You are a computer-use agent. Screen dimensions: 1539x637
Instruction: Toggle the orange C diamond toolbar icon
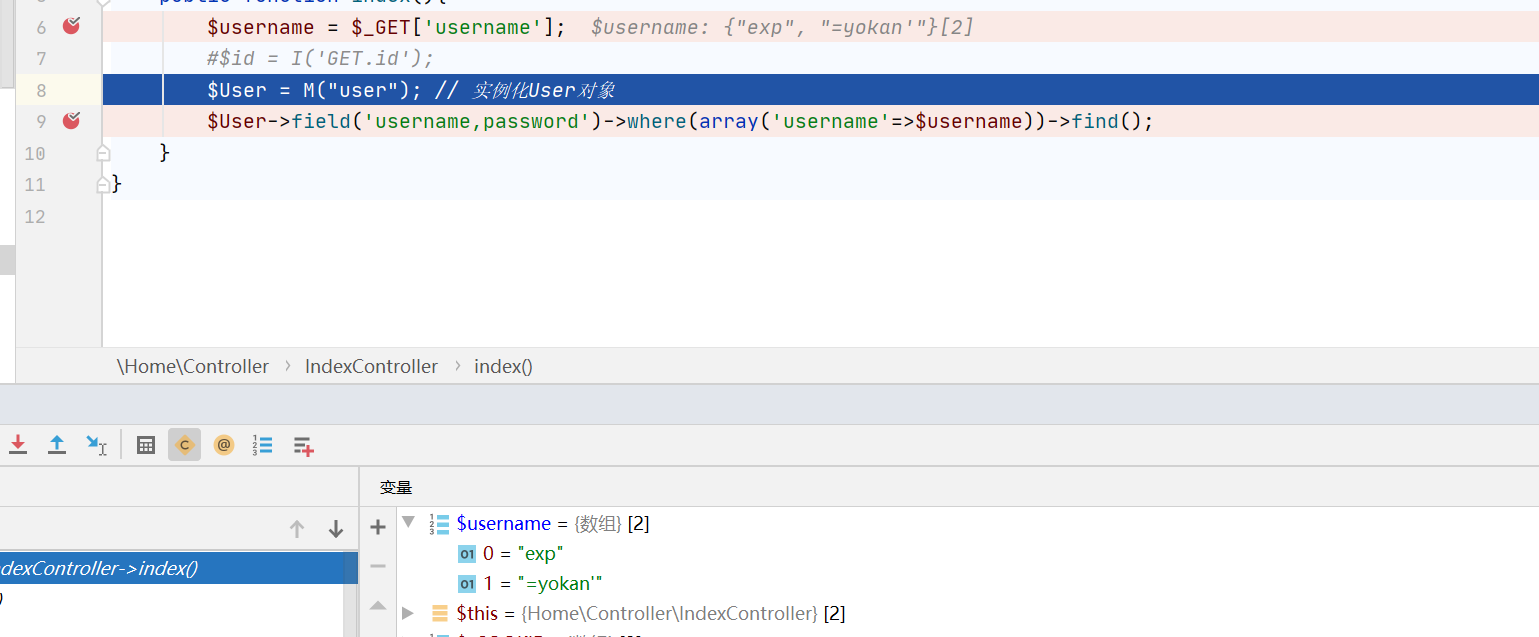point(184,445)
